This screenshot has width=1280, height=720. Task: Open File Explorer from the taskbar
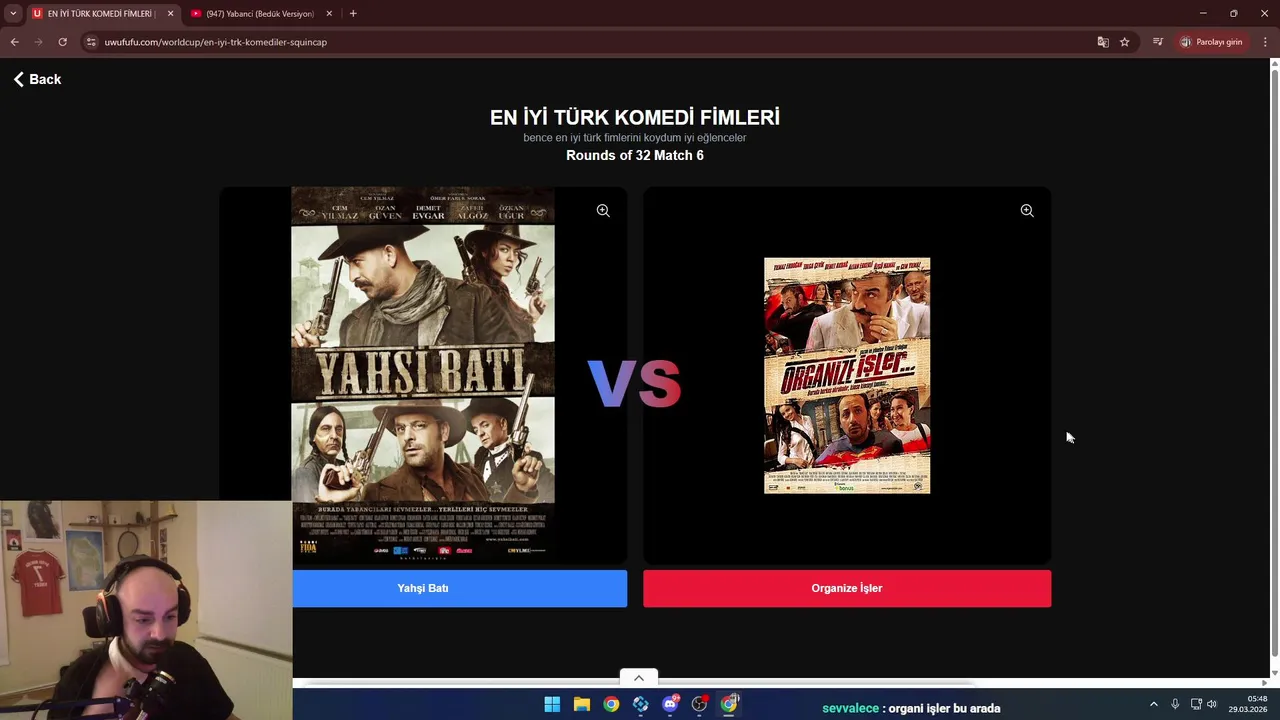coord(582,704)
